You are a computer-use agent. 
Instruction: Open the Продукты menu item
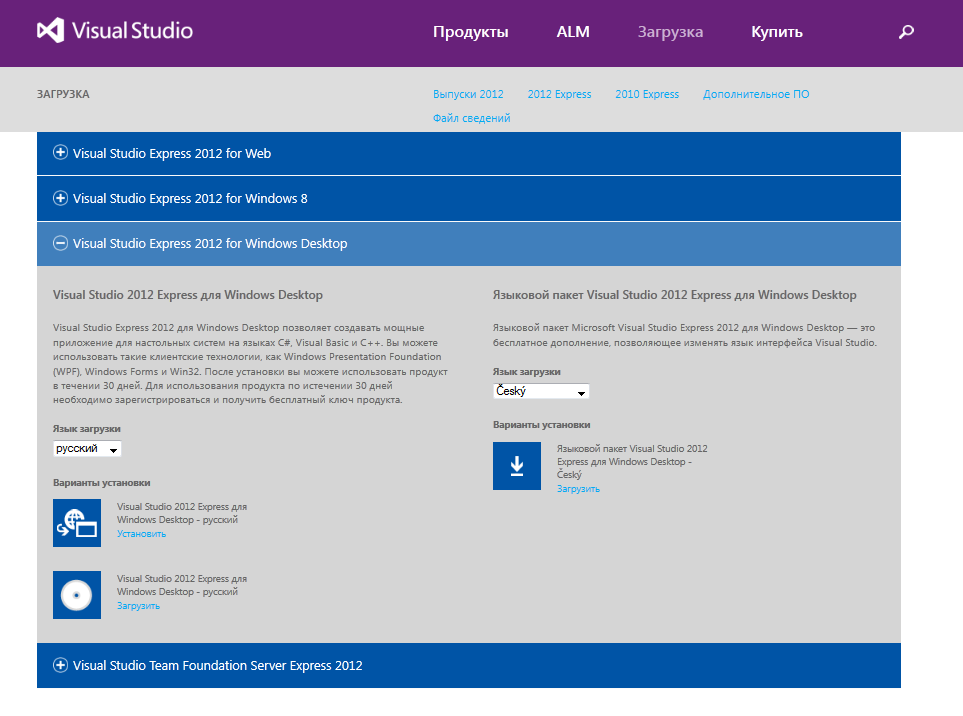[x=470, y=32]
